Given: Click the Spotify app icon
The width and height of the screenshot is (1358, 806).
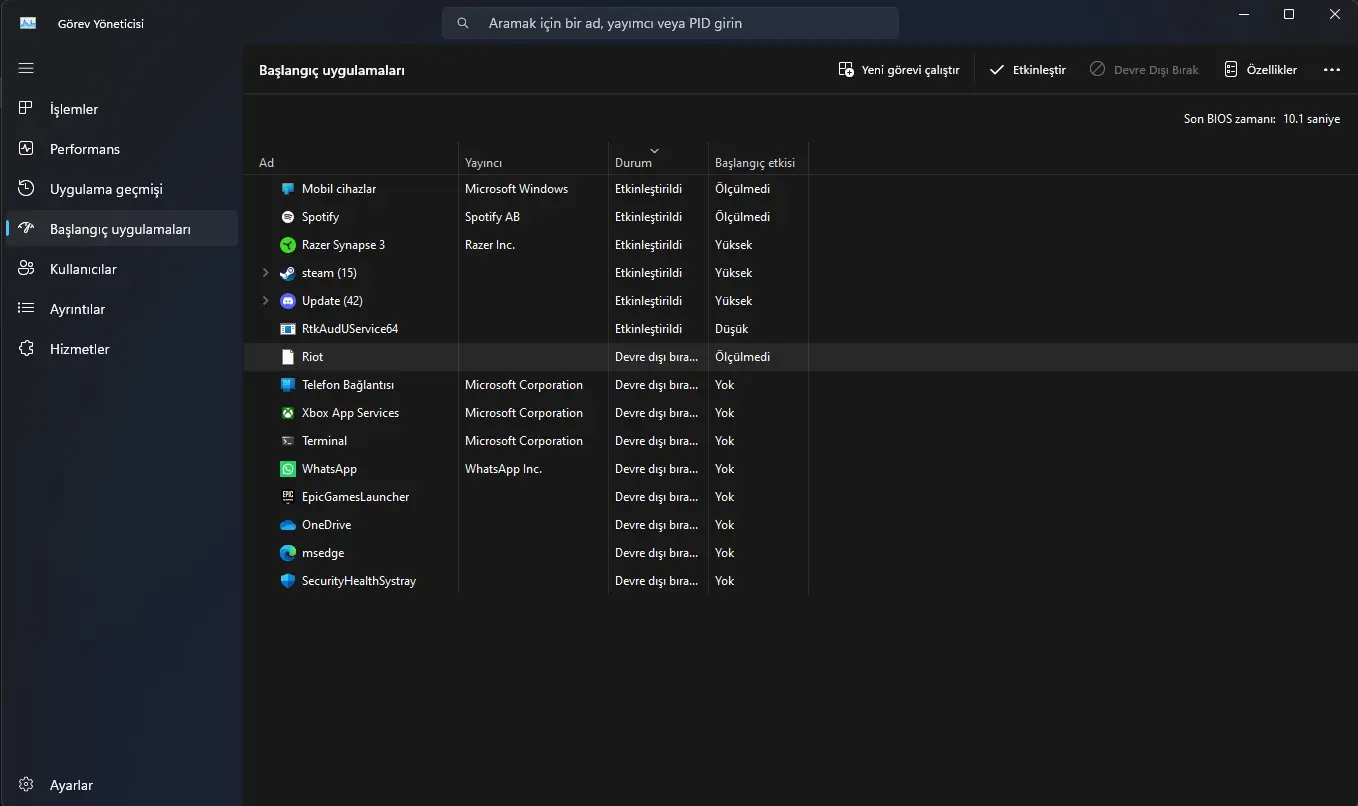Looking at the screenshot, I should 288,217.
